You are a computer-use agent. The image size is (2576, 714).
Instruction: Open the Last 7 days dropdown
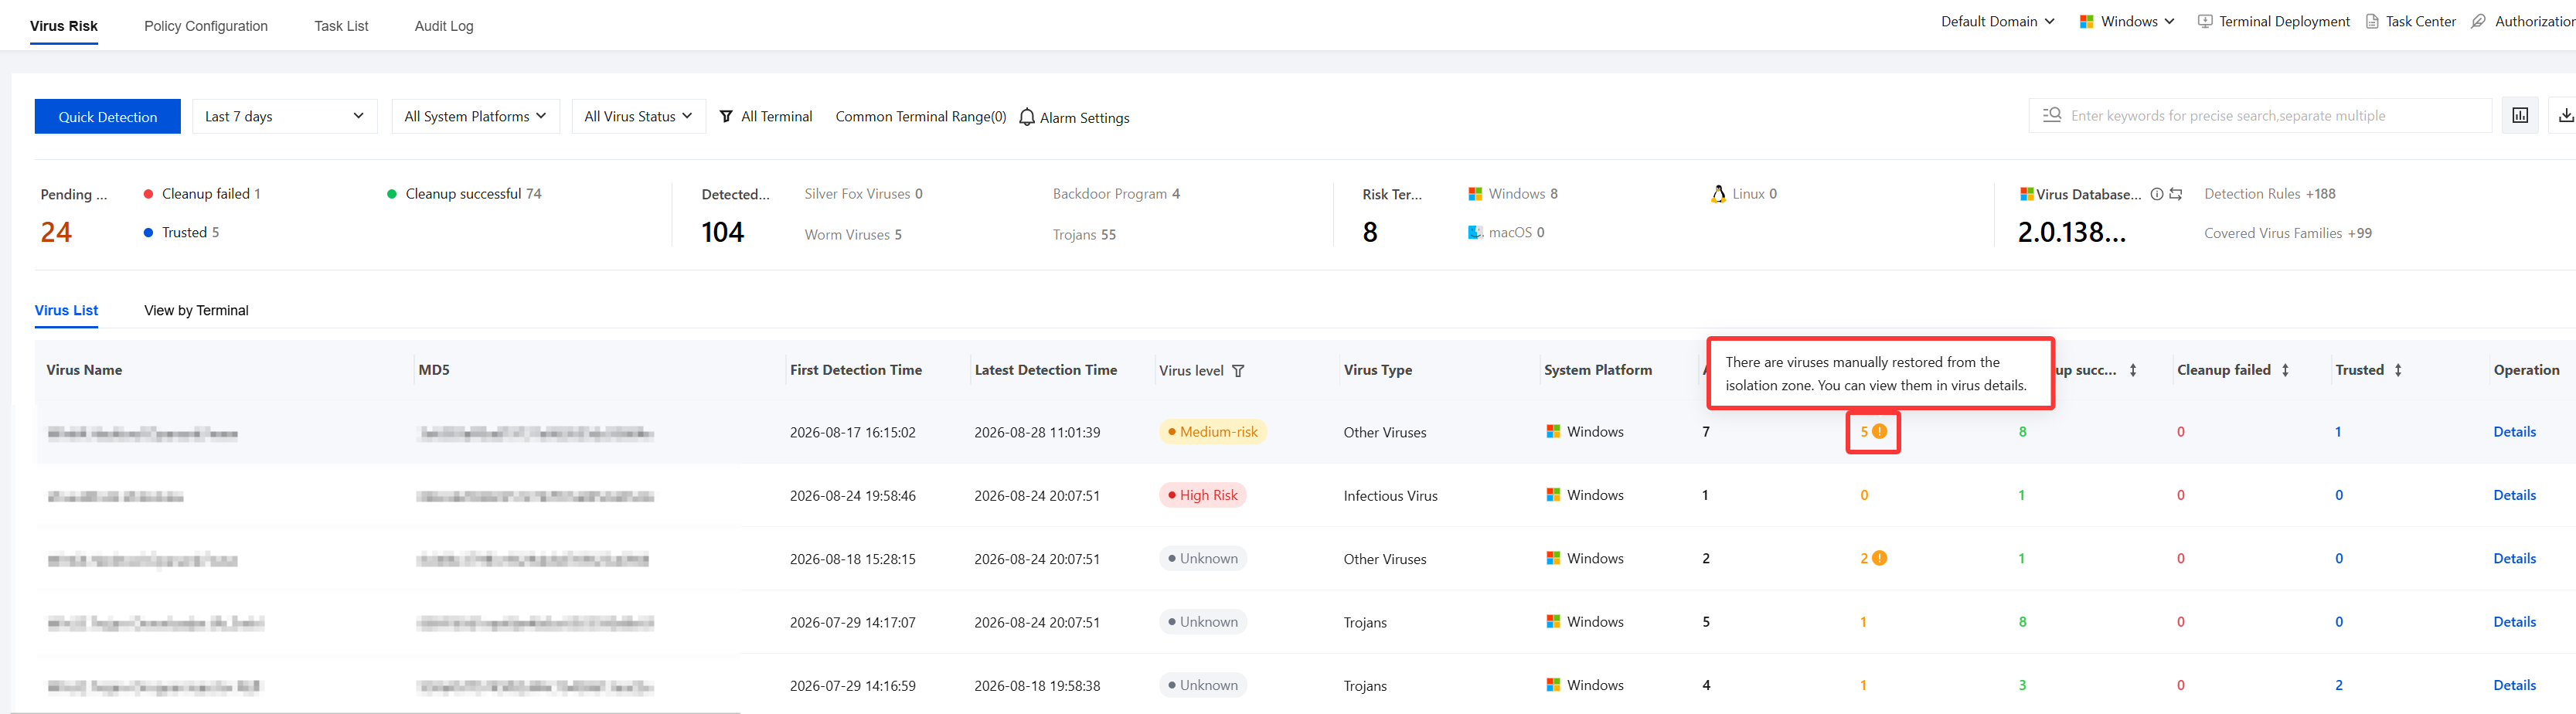pyautogui.click(x=285, y=116)
